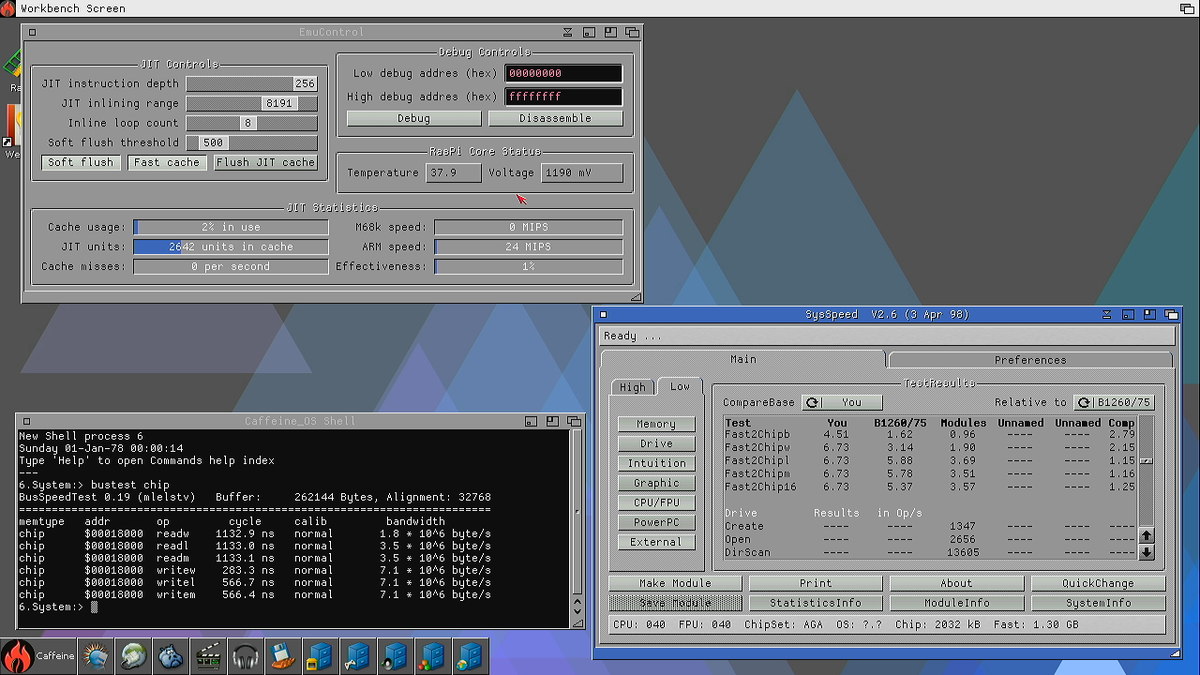Launch the blue hippo dock icon
This screenshot has width=1200, height=675.
171,656
